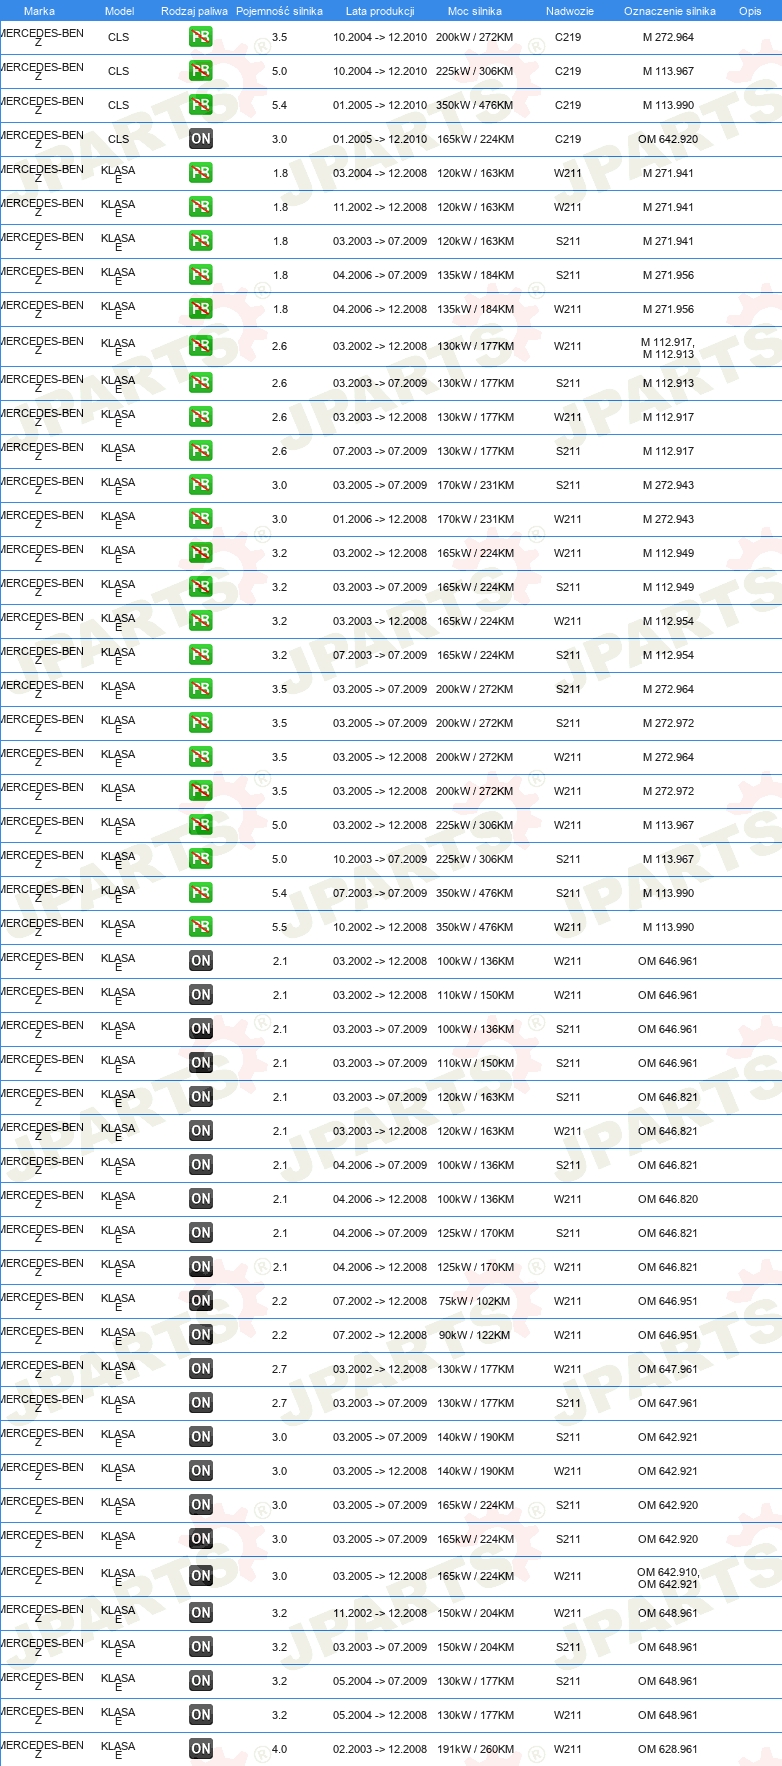Click the Rodzaj paliwa column header
The height and width of the screenshot is (1766, 782).
coord(194,11)
